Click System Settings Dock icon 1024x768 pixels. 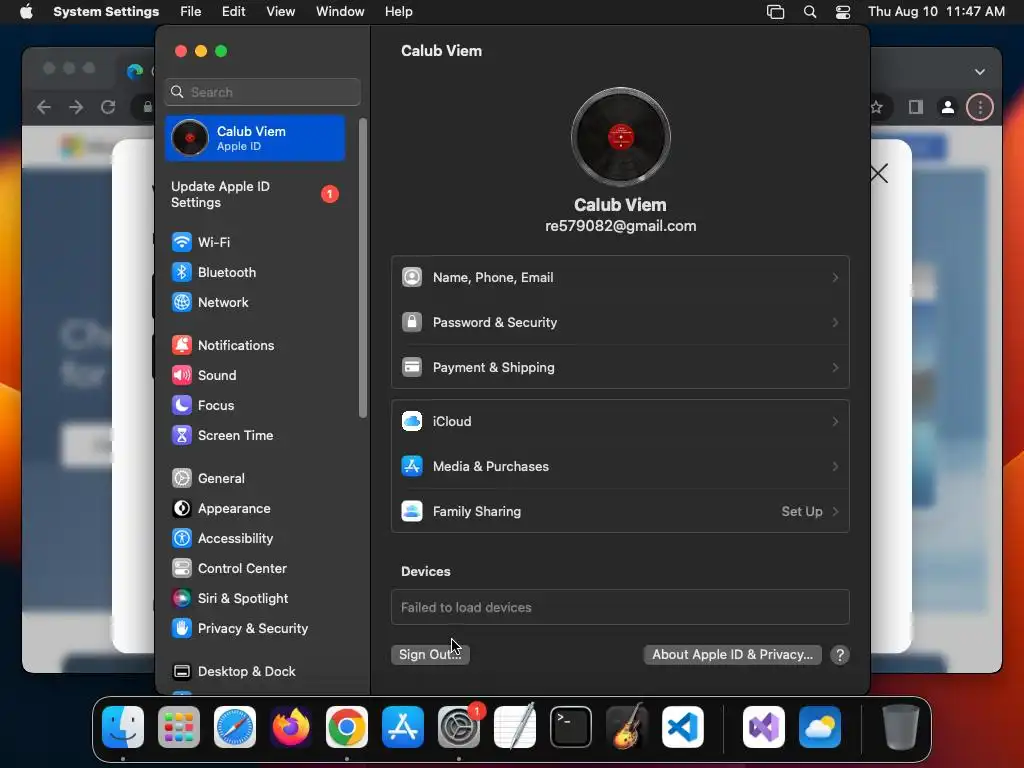(458, 727)
